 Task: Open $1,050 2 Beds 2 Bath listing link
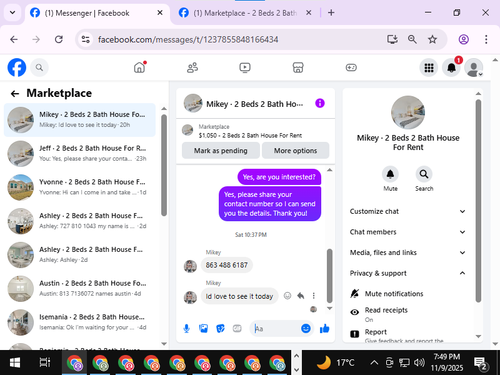click(x=250, y=136)
